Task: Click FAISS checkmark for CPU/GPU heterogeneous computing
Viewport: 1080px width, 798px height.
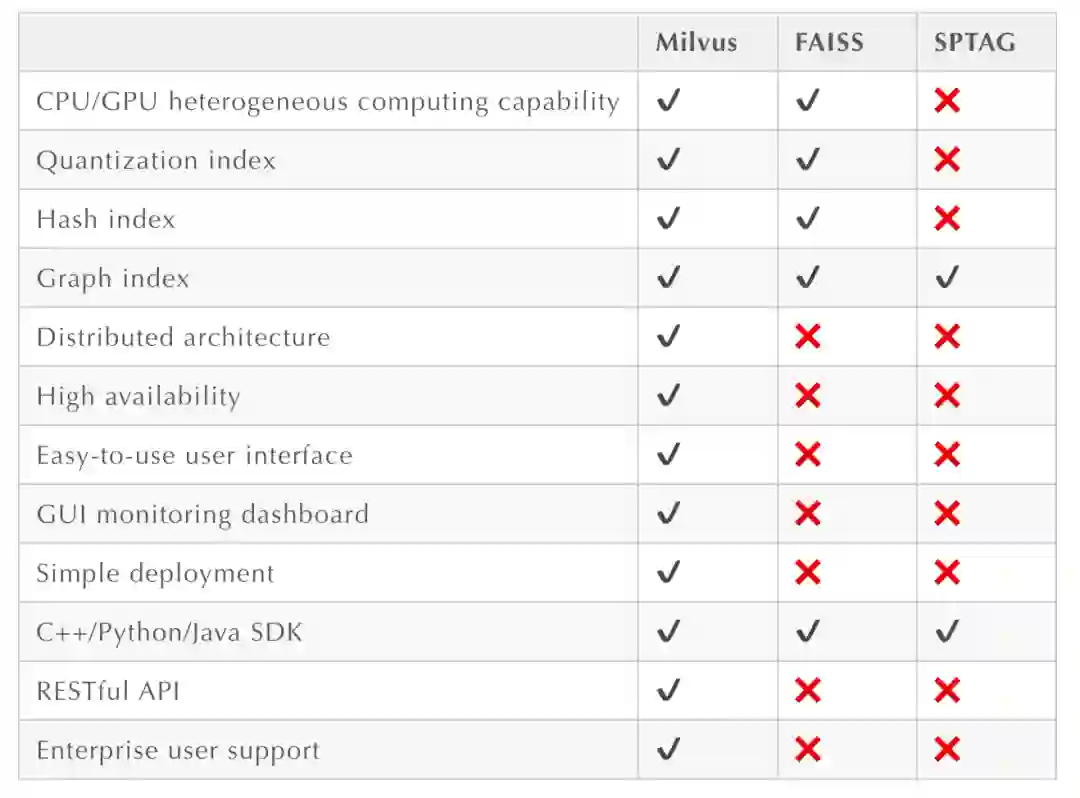Action: (x=808, y=101)
